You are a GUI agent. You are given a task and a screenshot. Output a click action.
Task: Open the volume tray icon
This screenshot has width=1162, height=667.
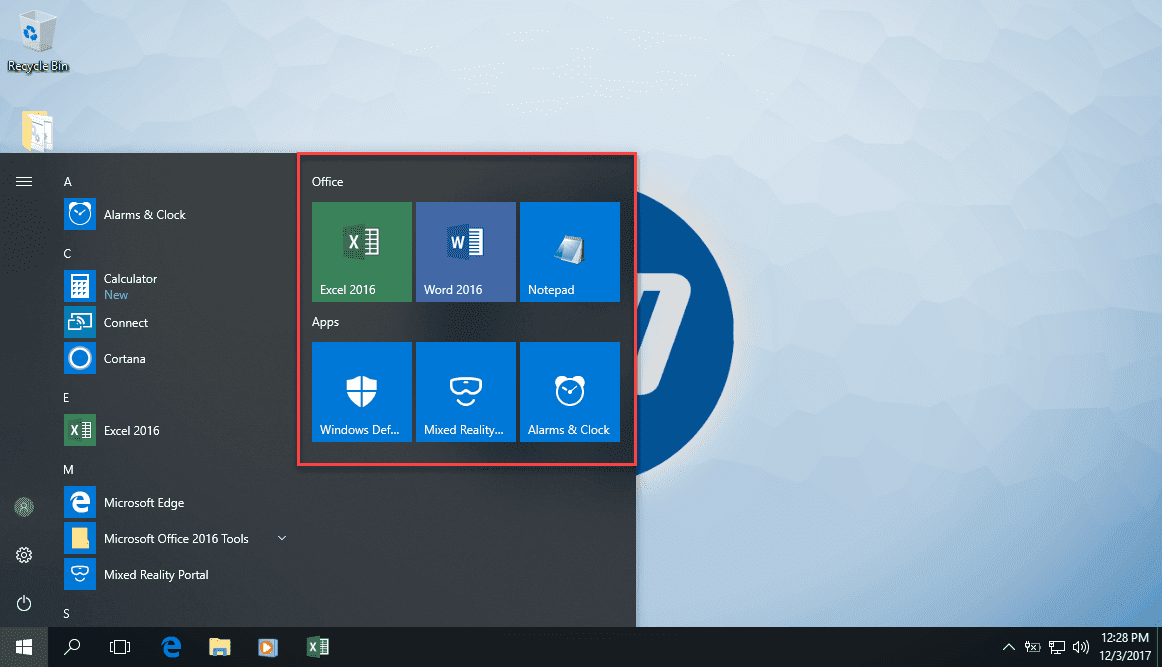1080,647
